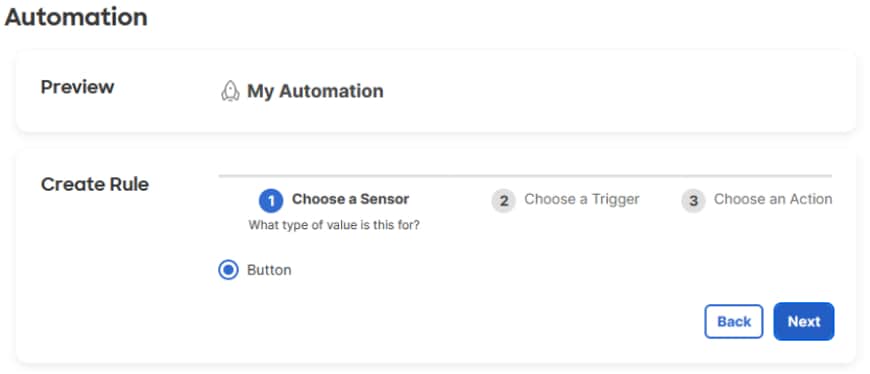Click the 'What type of value' prompt text
This screenshot has height=374, width=870.
(334, 226)
